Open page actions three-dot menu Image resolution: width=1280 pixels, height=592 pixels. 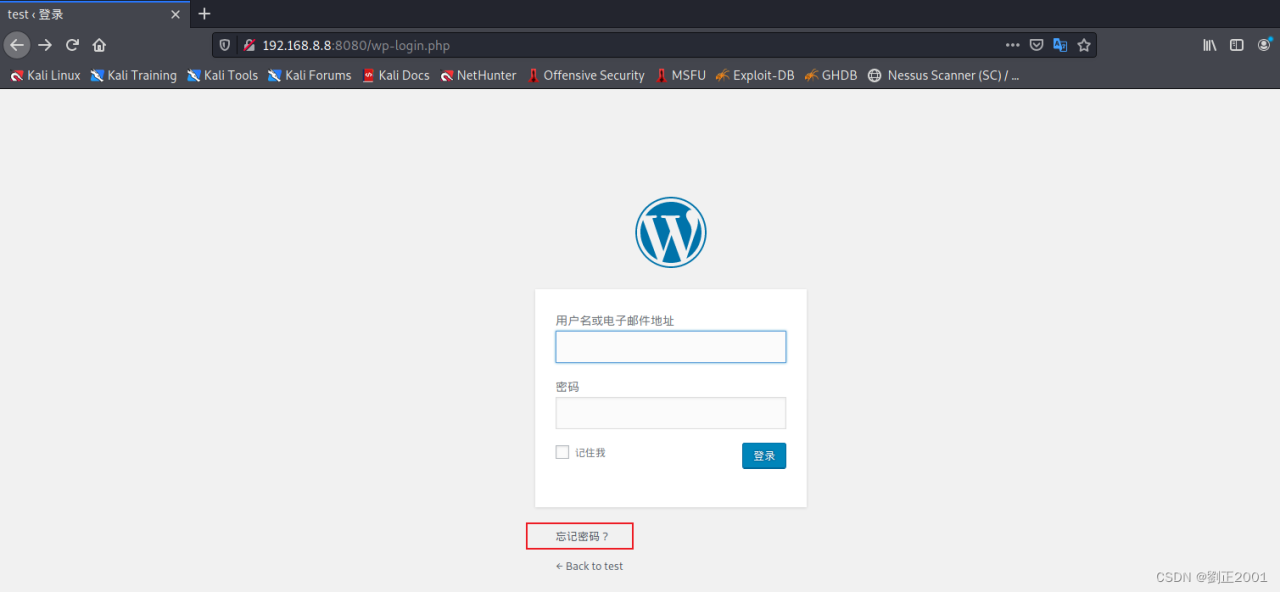(1012, 45)
